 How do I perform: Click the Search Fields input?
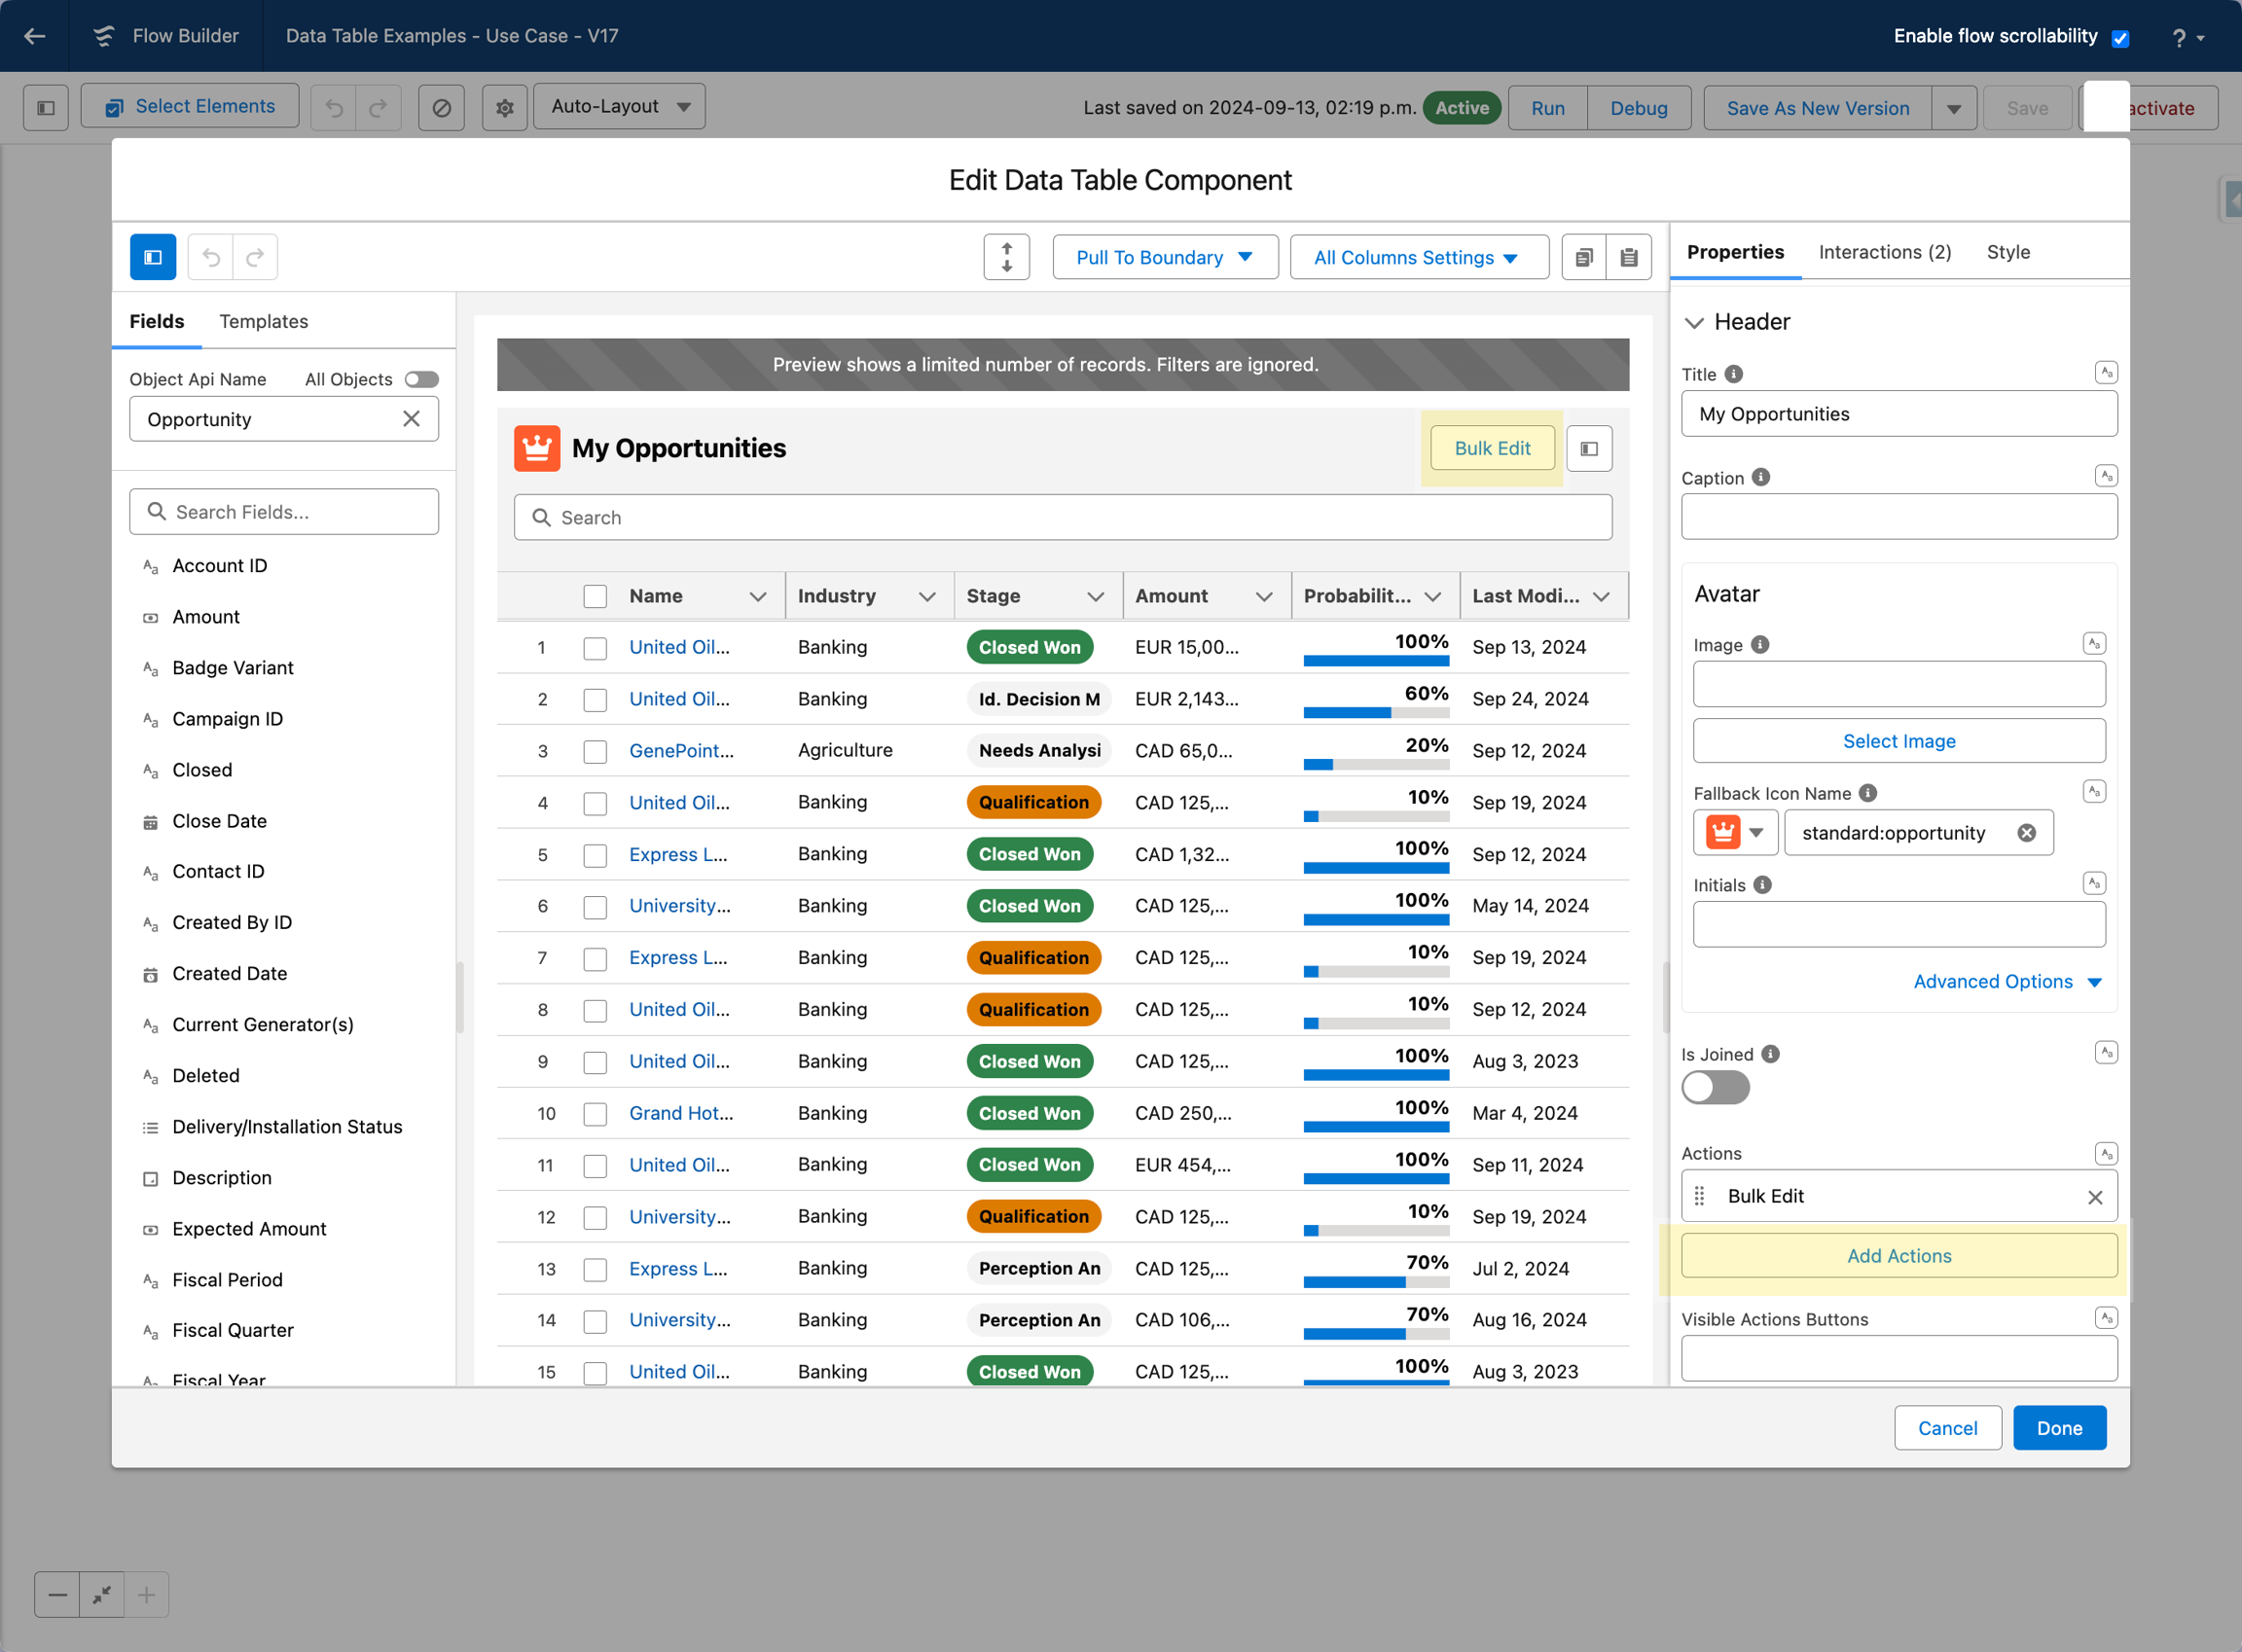pyautogui.click(x=284, y=512)
